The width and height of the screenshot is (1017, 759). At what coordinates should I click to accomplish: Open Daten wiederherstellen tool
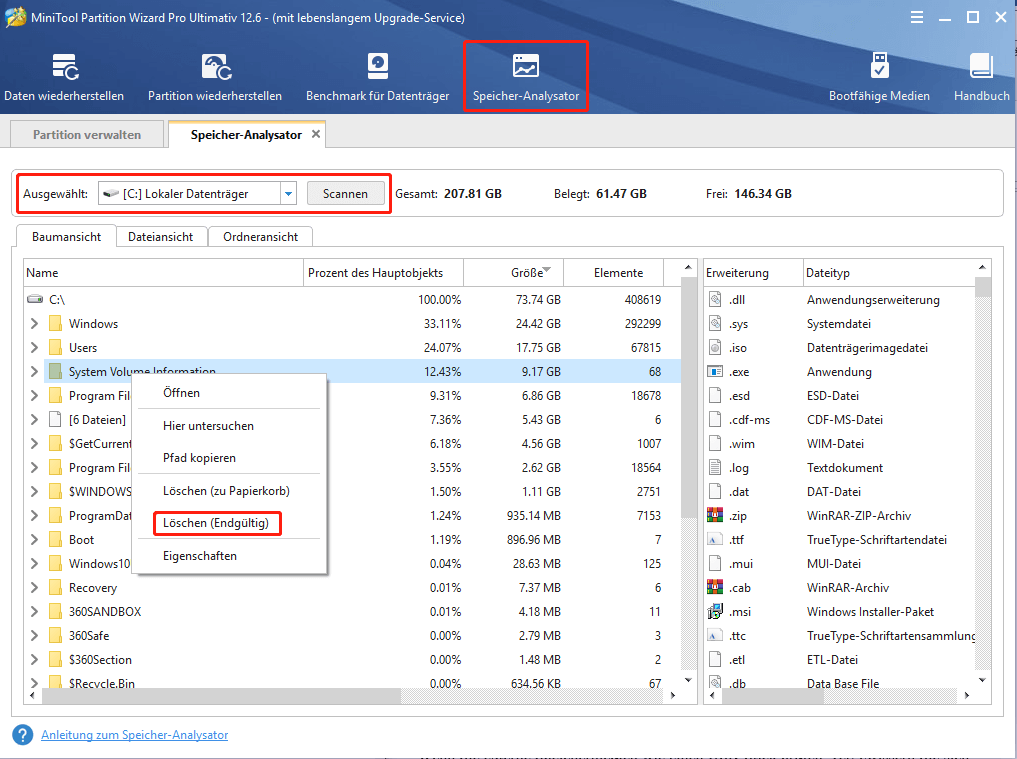(x=64, y=78)
